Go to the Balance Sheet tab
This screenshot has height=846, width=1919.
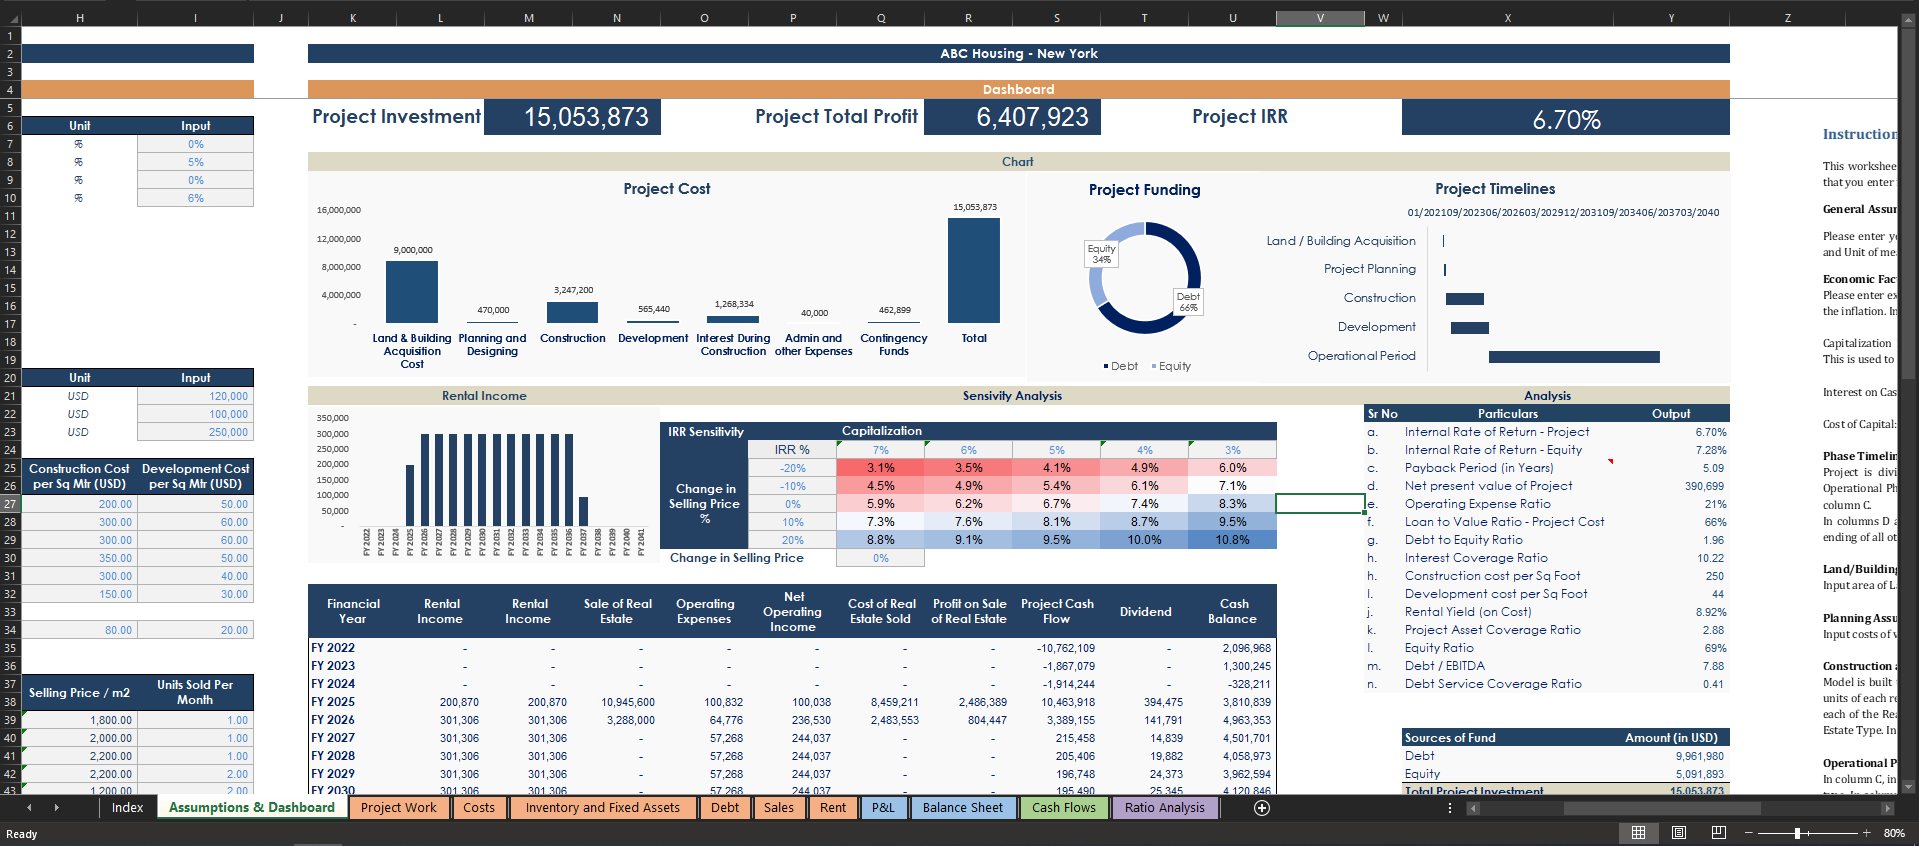963,808
